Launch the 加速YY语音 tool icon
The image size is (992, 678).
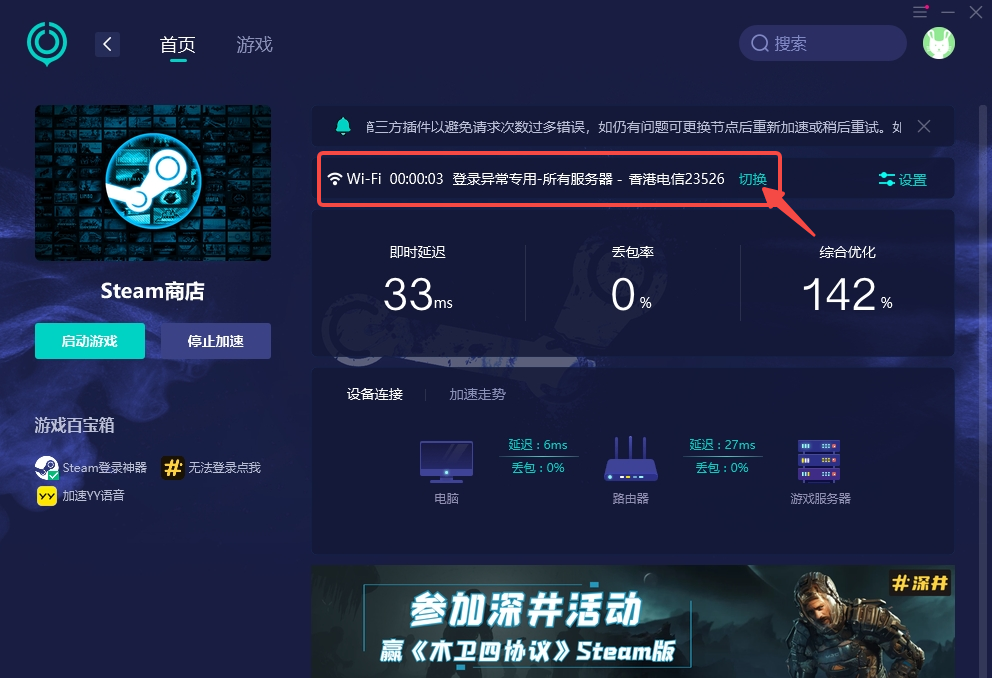coord(47,496)
